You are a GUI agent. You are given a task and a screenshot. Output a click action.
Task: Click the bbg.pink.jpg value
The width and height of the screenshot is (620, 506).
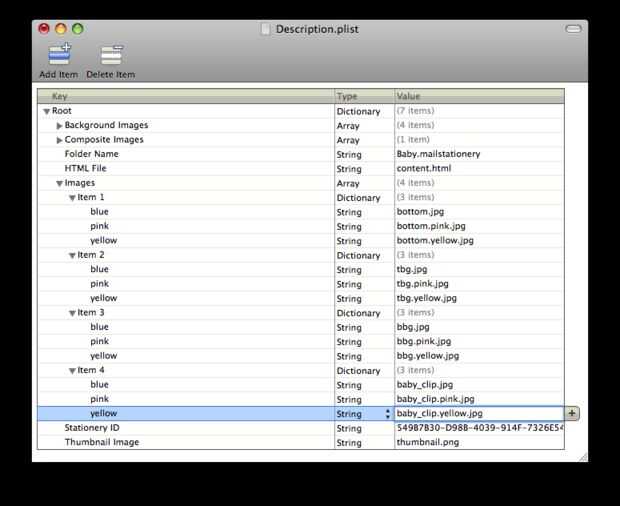(423, 341)
